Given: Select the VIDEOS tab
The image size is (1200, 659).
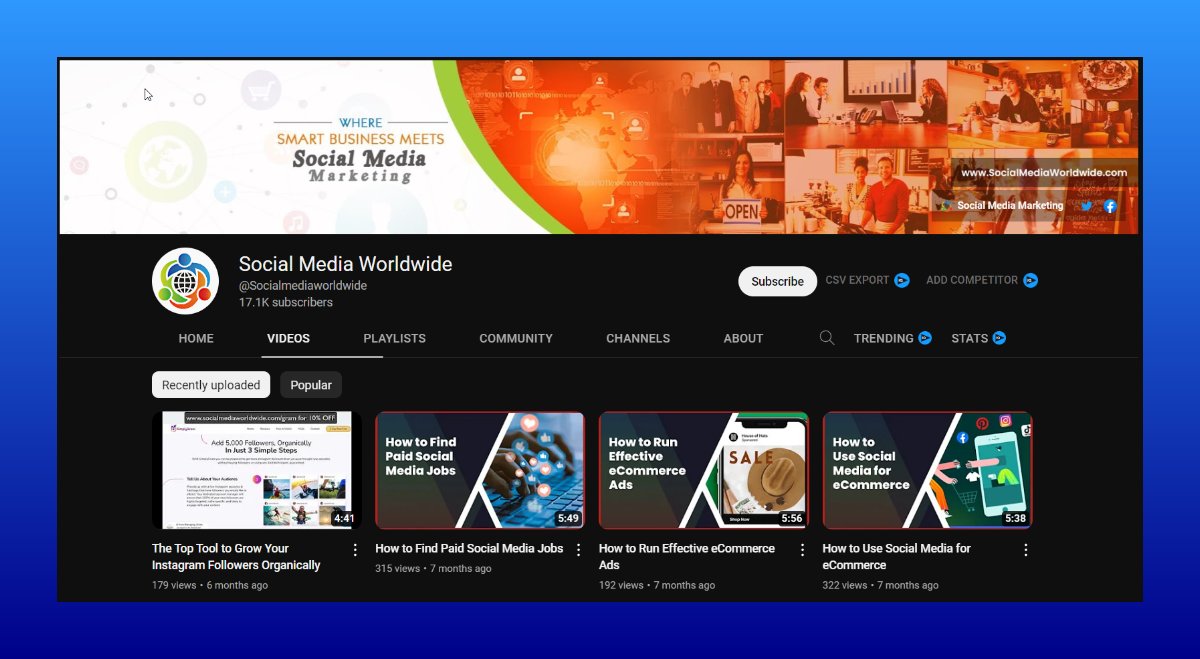Looking at the screenshot, I should [288, 338].
